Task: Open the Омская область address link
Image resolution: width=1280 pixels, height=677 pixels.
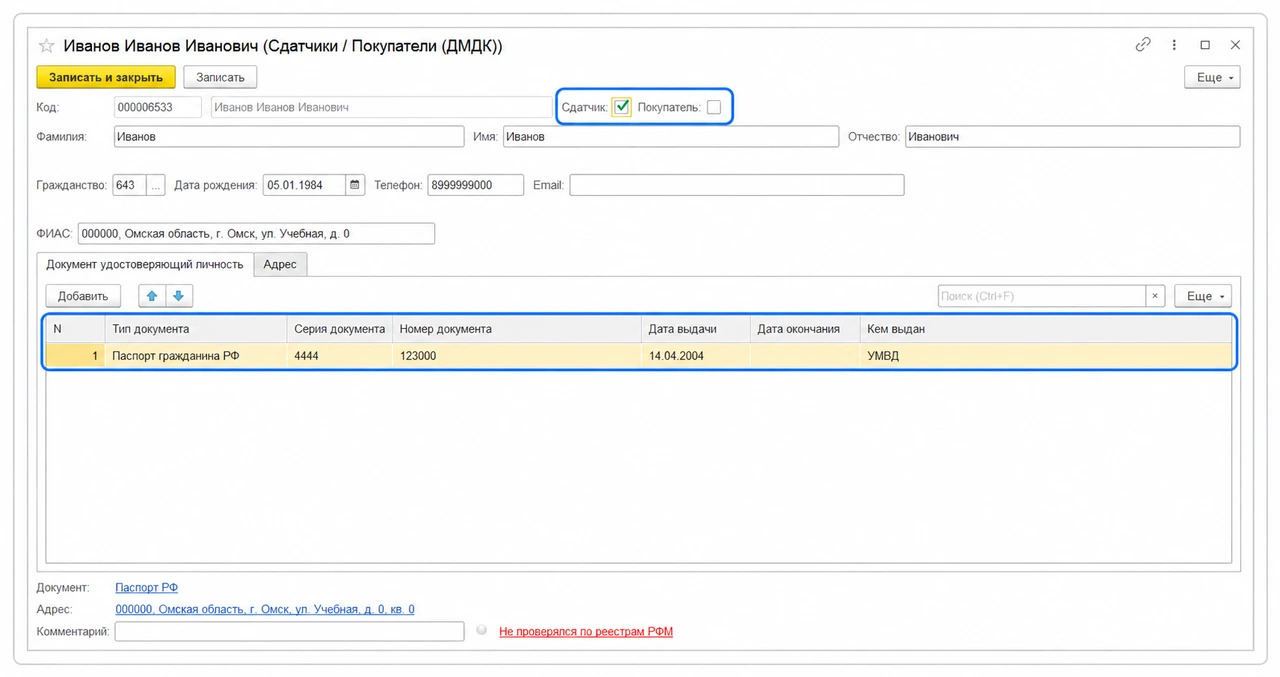Action: [265, 609]
